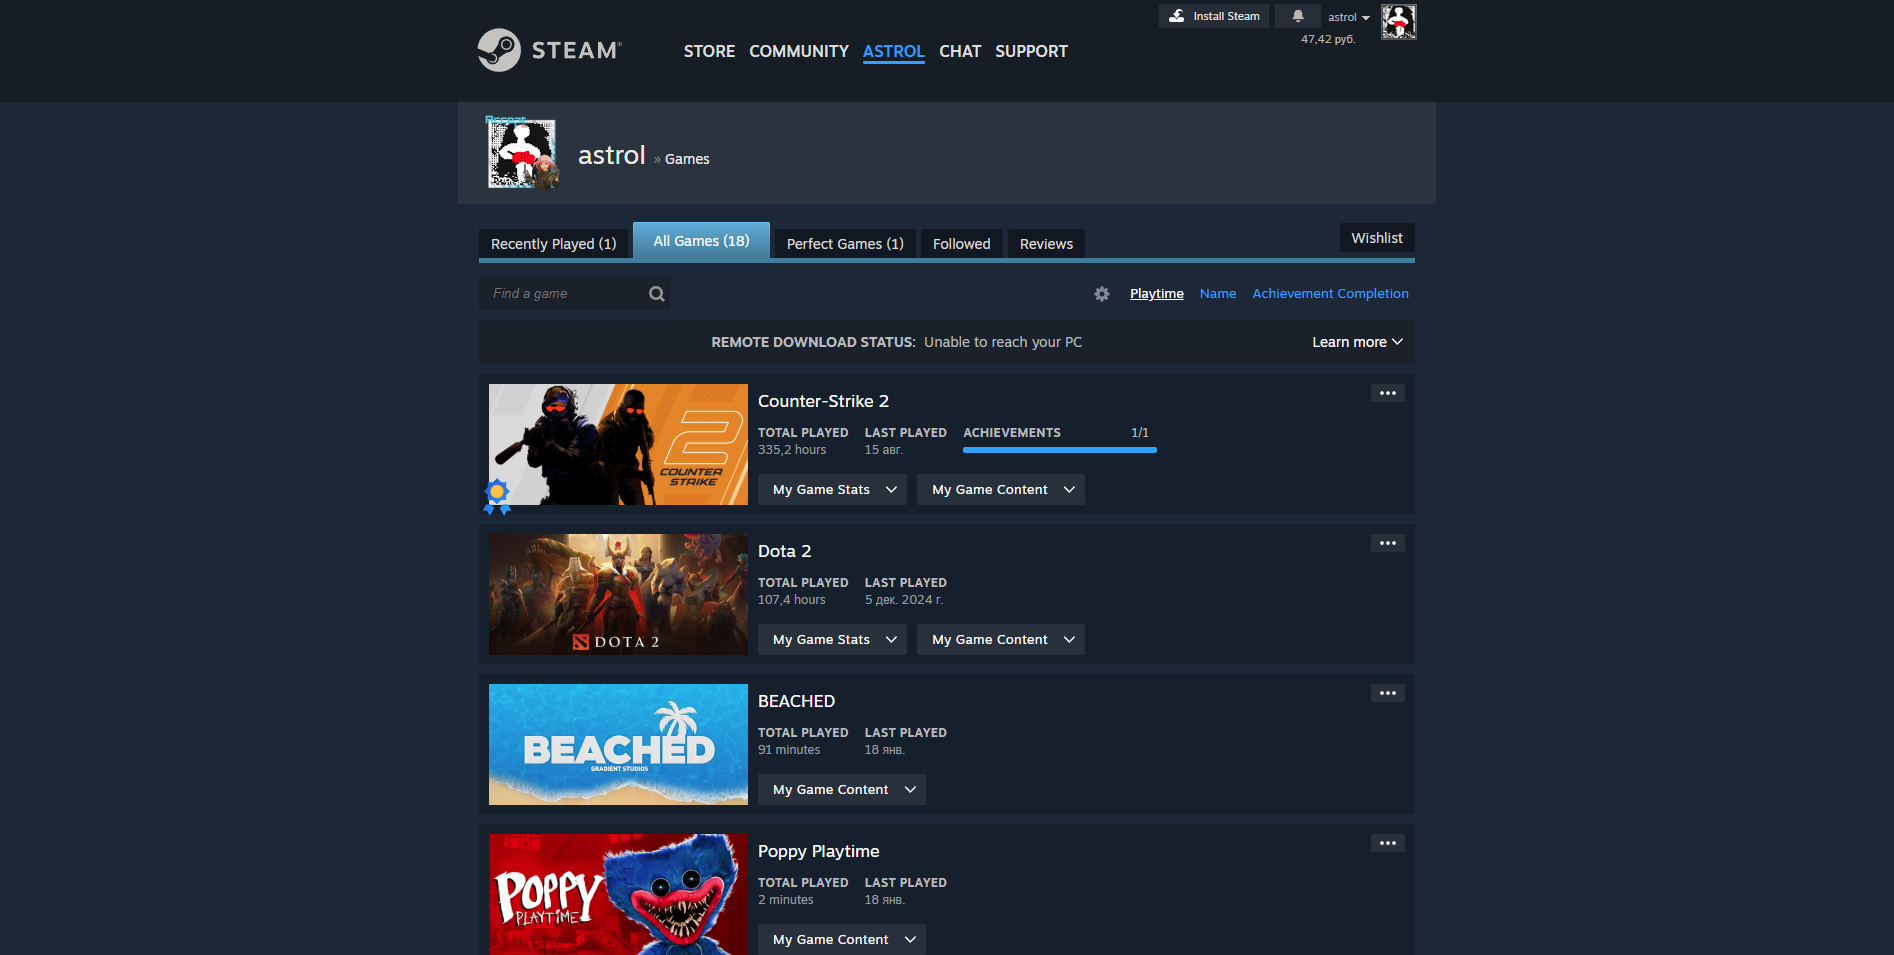The image size is (1894, 955).
Task: Open the three-dot menu for Poppy Playtime
Action: tap(1388, 843)
